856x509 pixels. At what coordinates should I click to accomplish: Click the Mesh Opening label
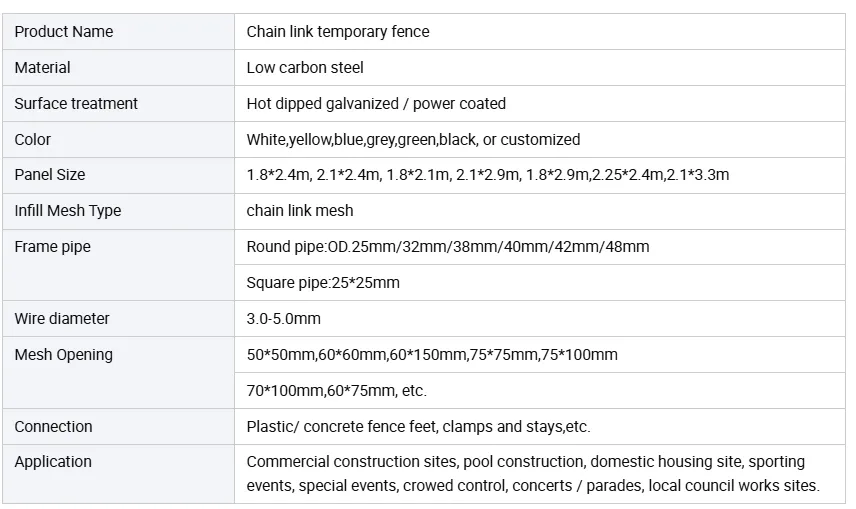(x=63, y=355)
